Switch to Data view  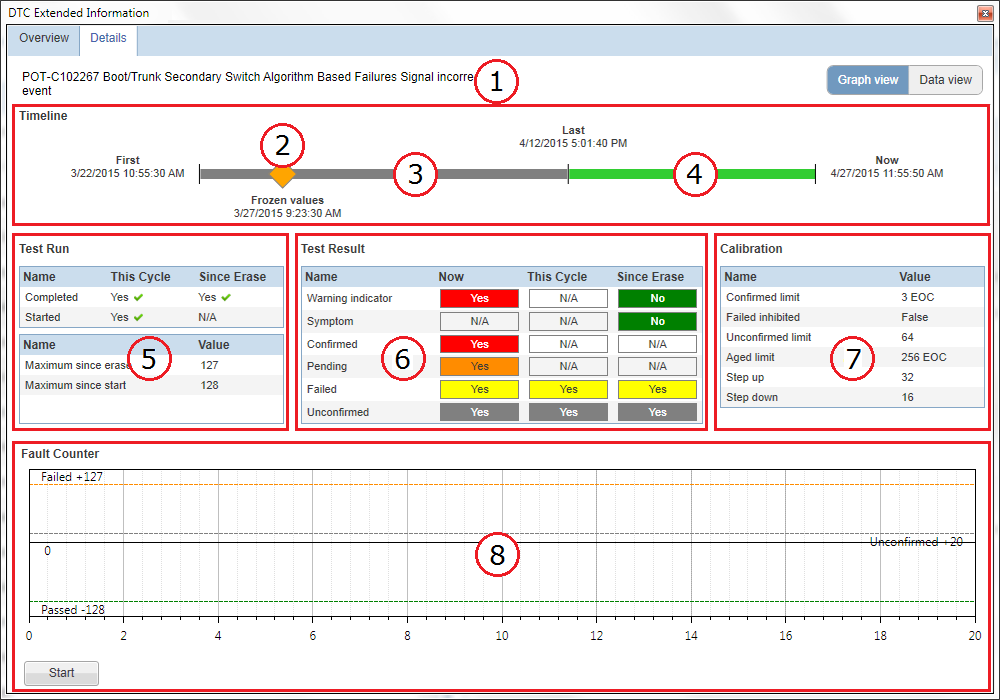click(945, 80)
